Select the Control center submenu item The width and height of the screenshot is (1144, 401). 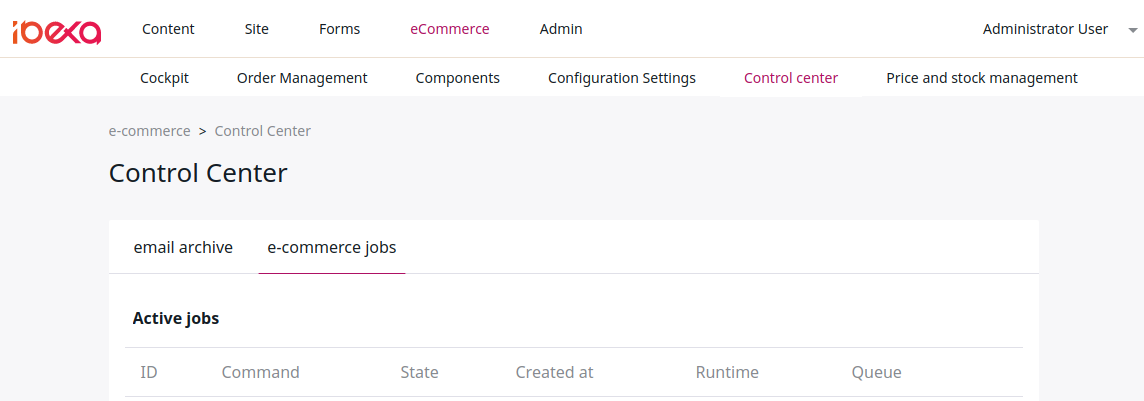791,78
